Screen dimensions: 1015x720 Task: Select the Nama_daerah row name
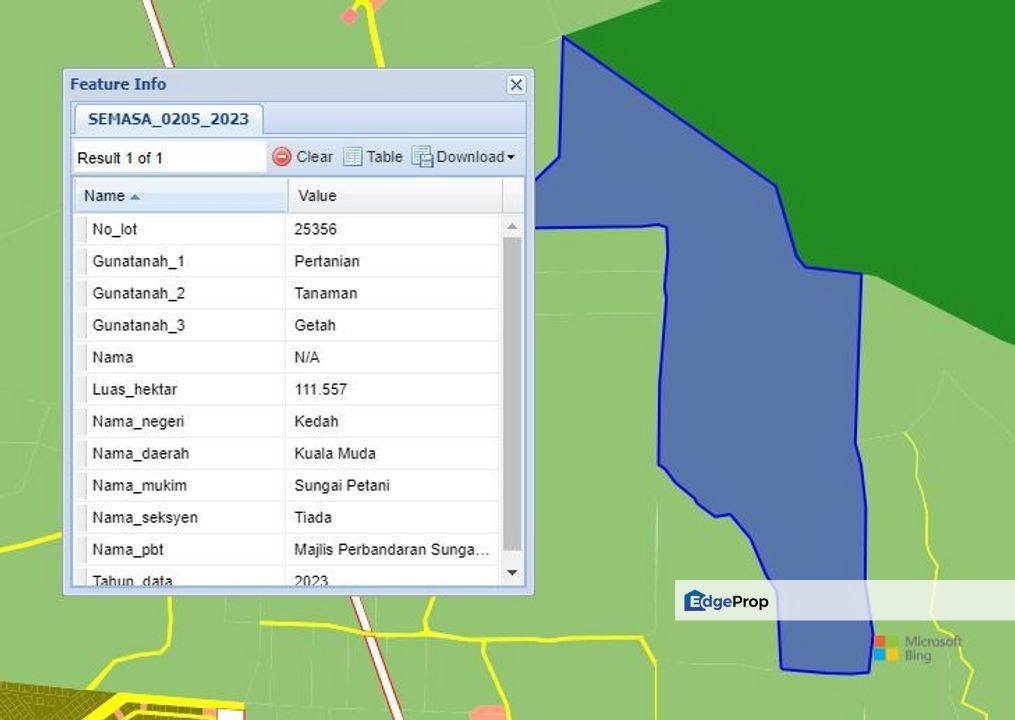(140, 453)
